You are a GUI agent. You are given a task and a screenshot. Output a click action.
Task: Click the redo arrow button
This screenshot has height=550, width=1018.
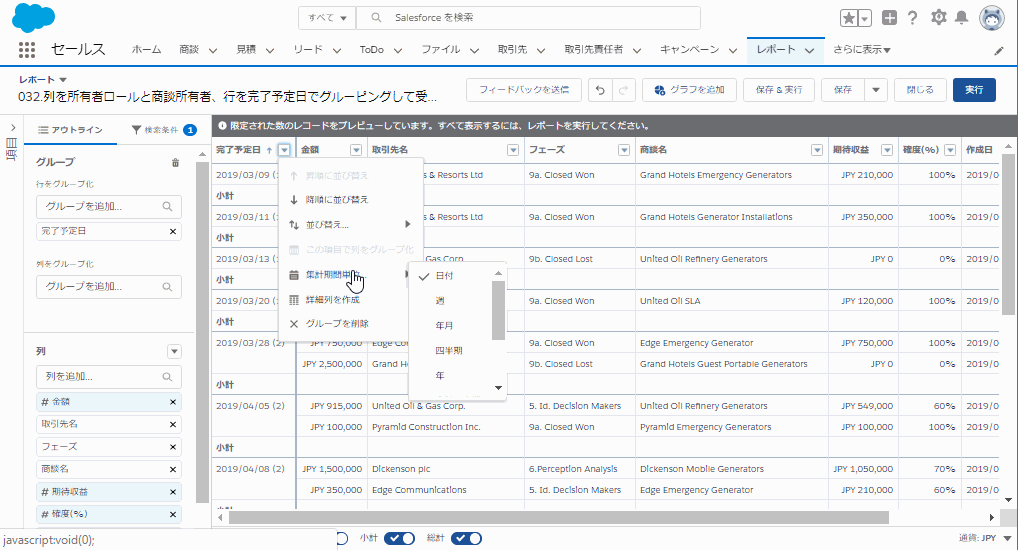tap(623, 90)
